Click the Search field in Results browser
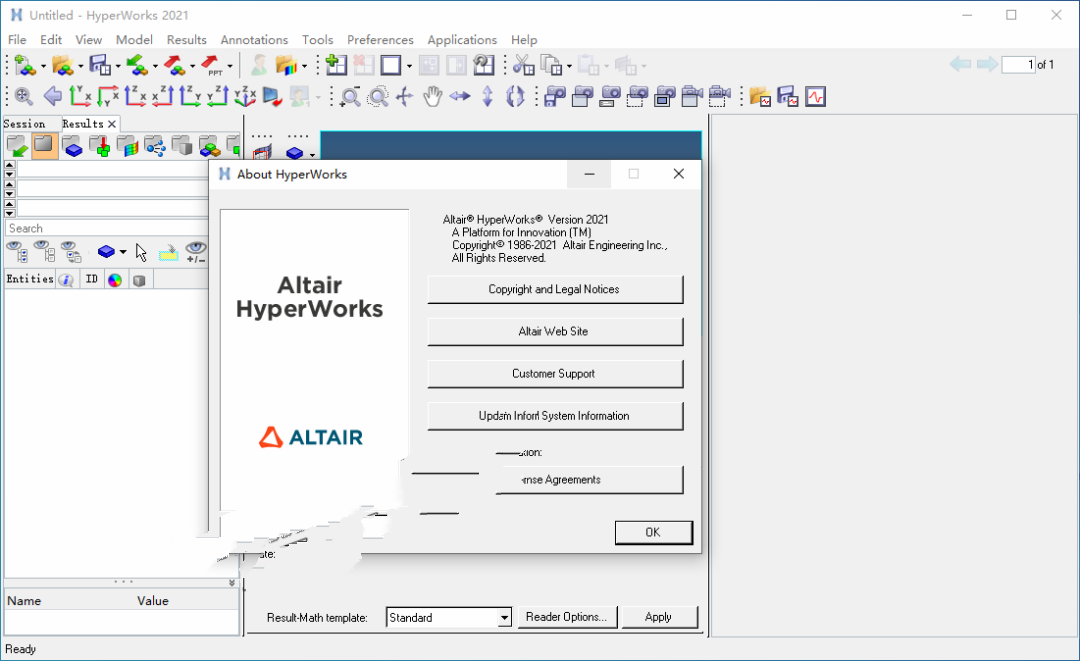Screen dimensions: 1080x661 pos(107,229)
